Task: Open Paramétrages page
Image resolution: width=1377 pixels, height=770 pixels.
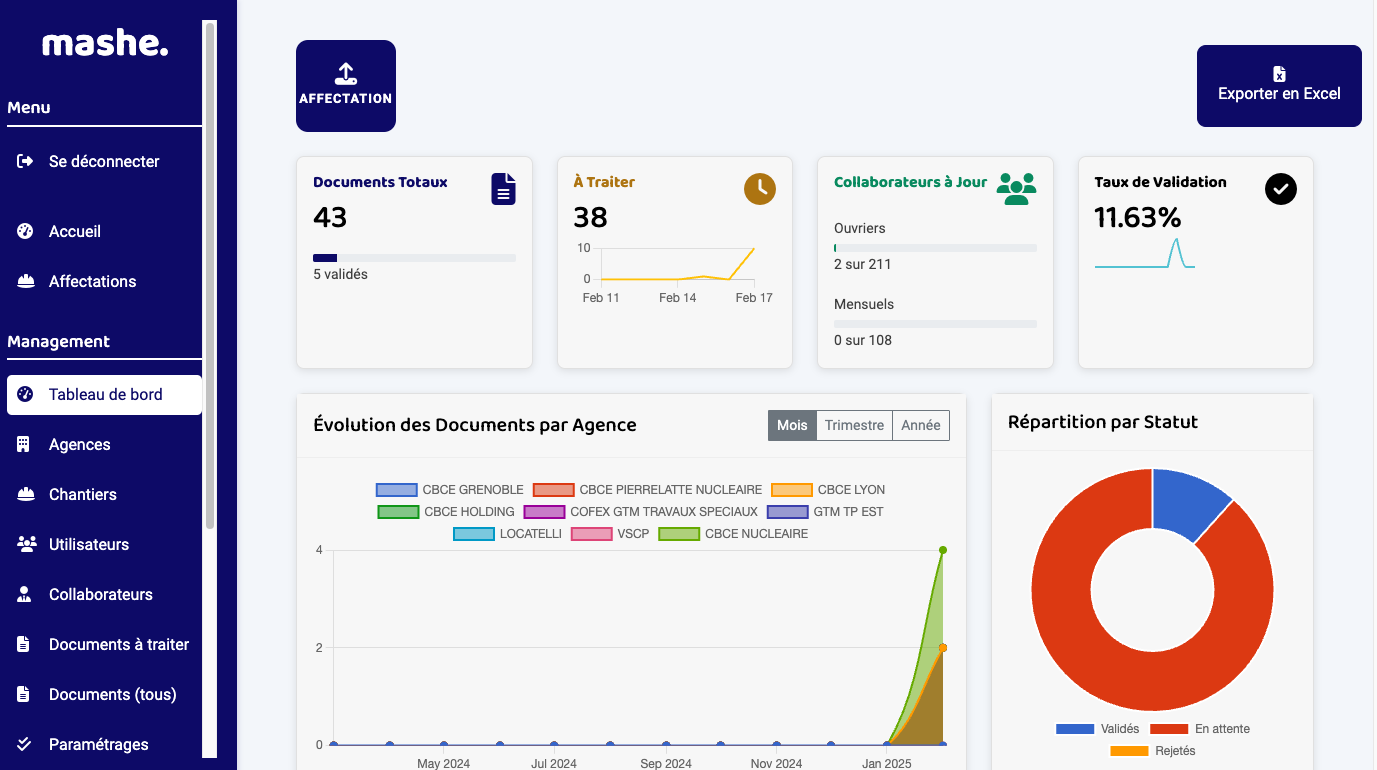Action: tap(104, 744)
